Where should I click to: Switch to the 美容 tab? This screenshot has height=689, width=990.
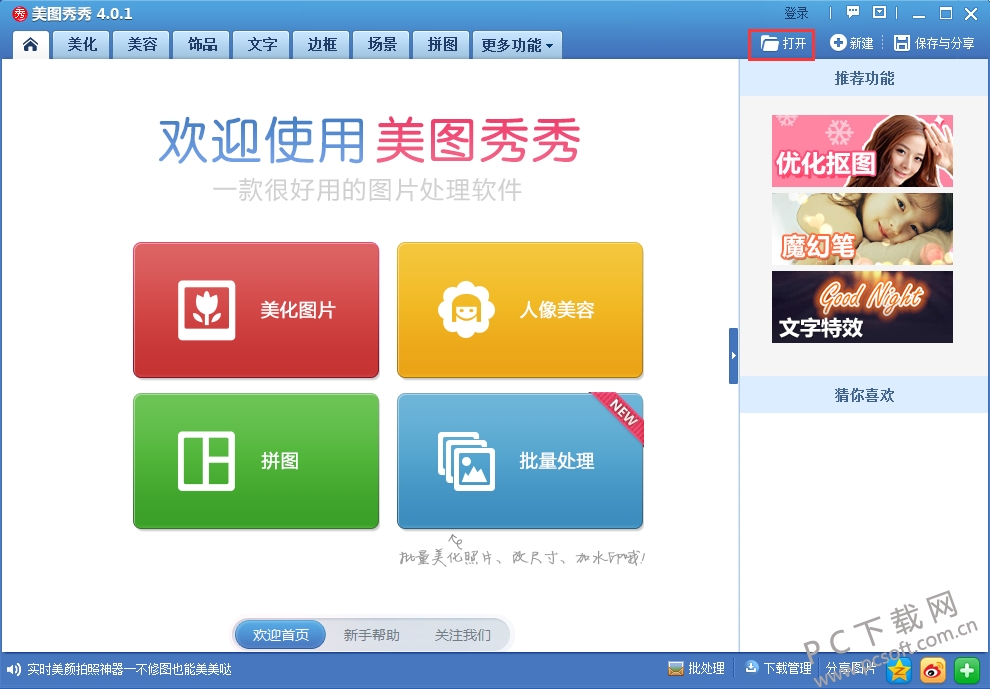[142, 45]
